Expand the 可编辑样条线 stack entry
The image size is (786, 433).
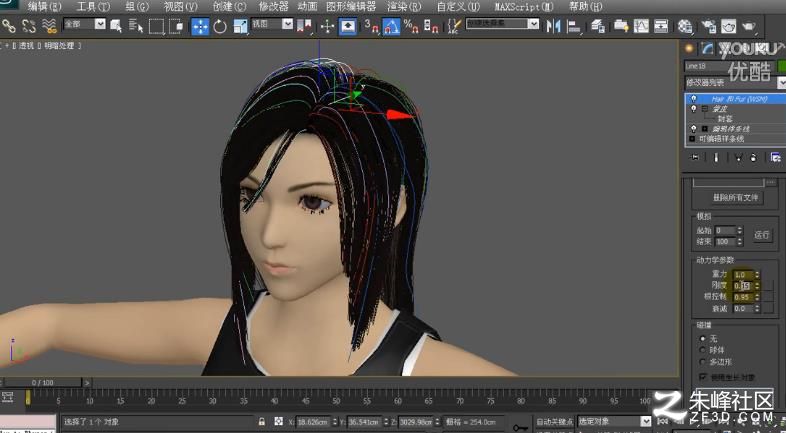tap(692, 139)
